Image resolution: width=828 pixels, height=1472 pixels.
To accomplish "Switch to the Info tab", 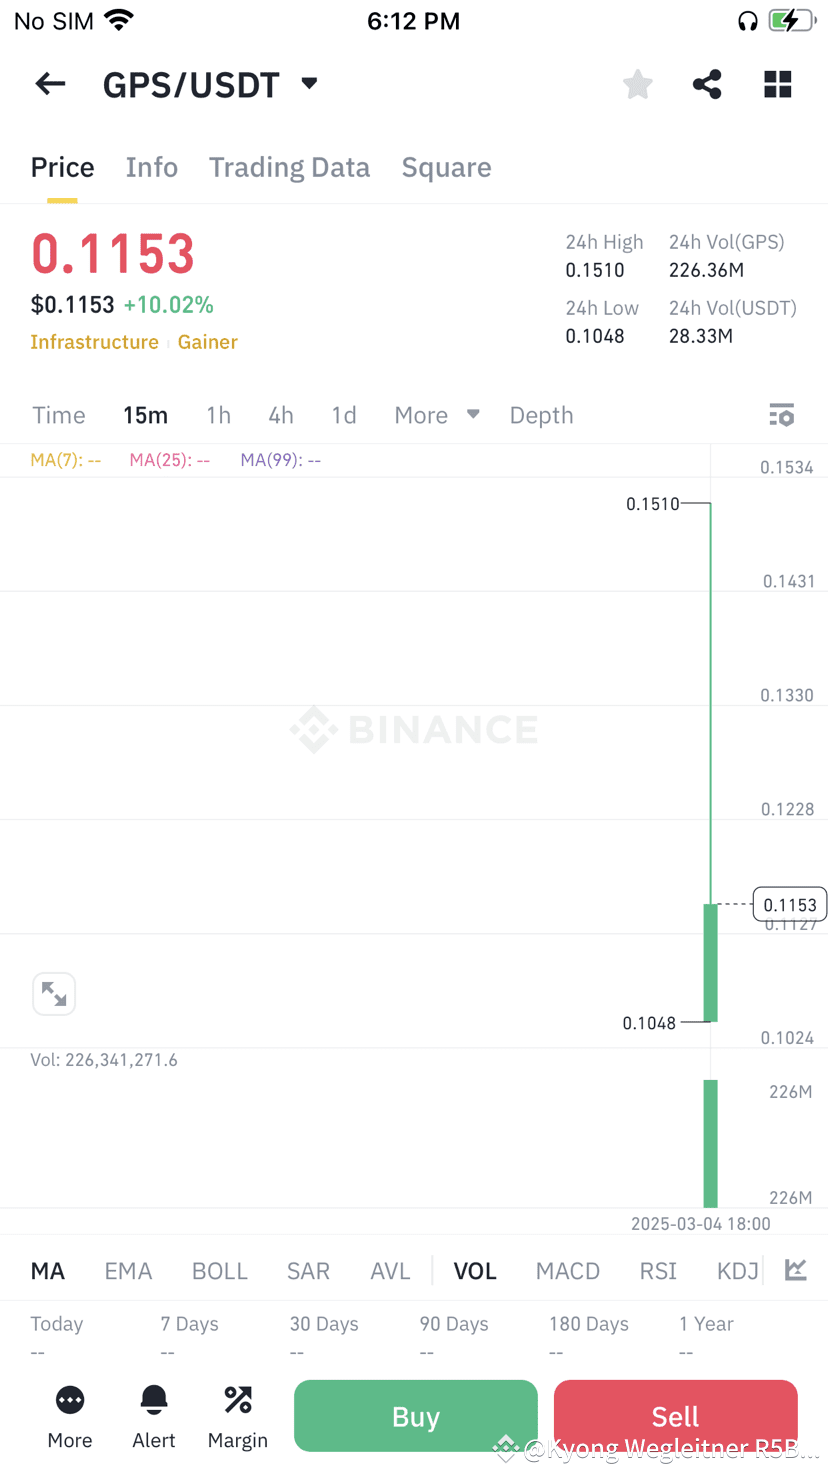I will (x=152, y=167).
